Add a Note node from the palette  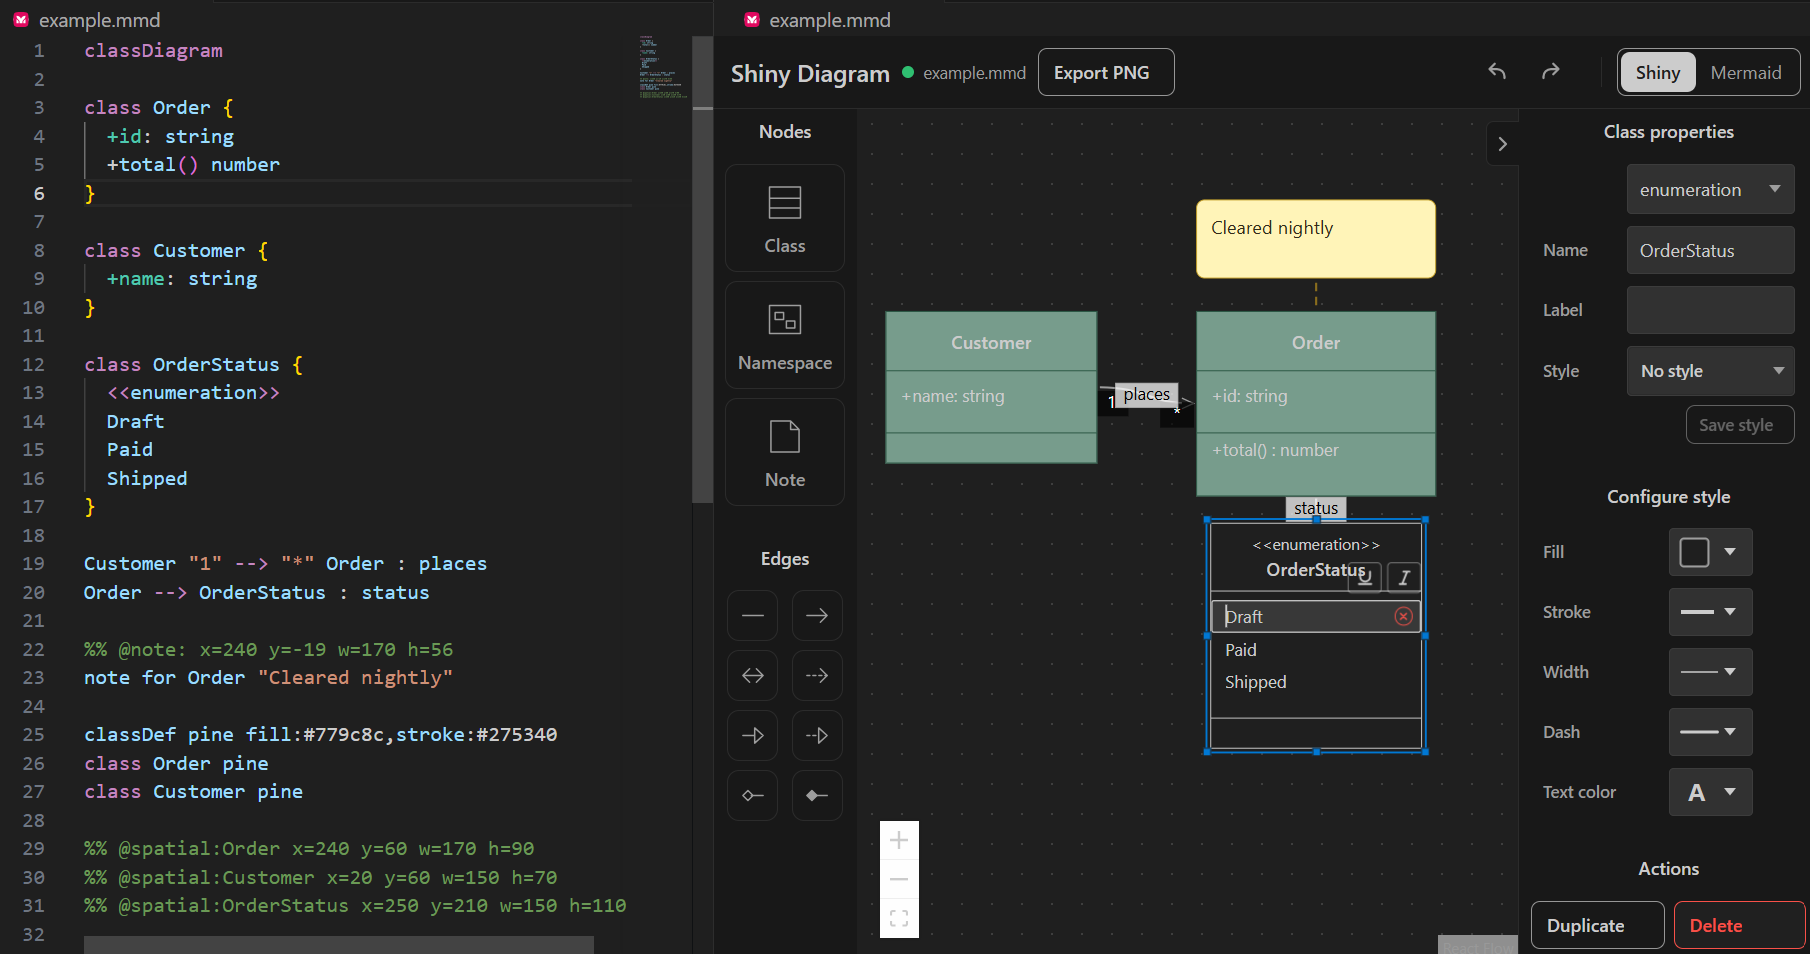point(785,452)
